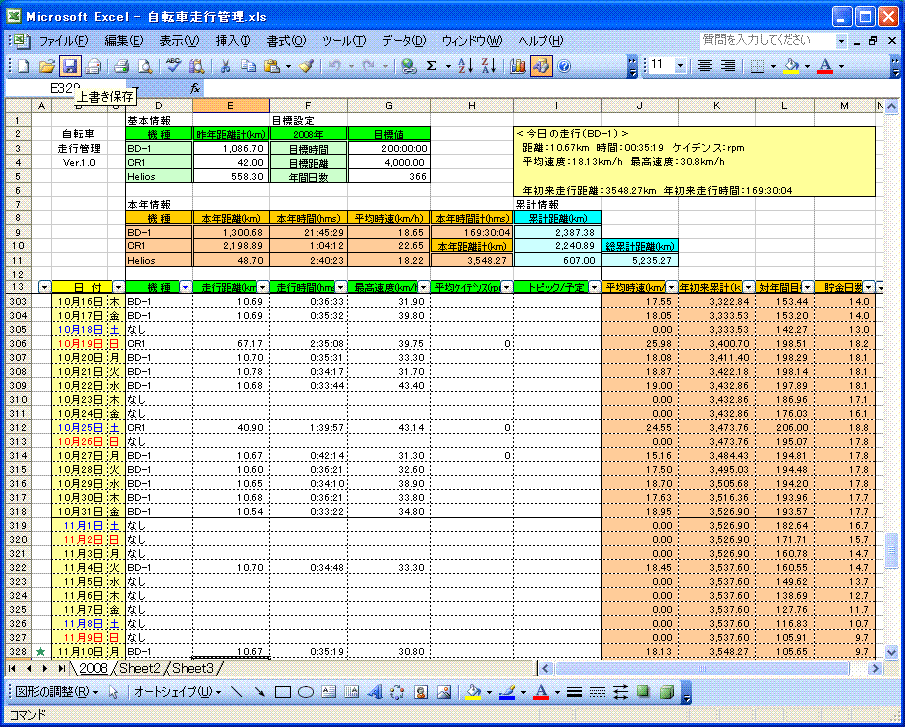Click the New workbook icon
This screenshot has height=727, width=905.
coord(24,66)
